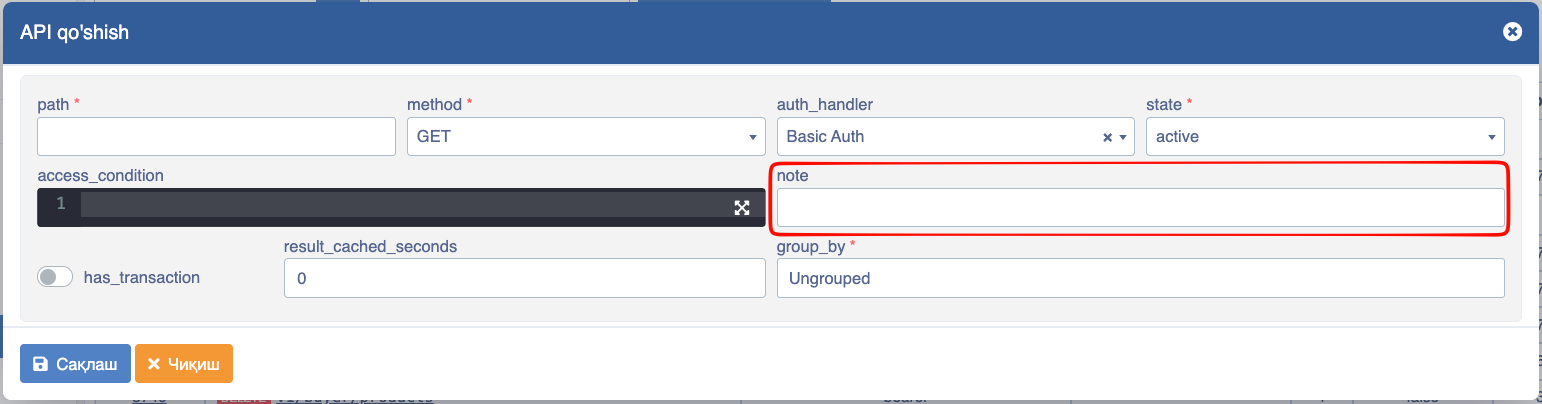This screenshot has height=404, width=1542.
Task: Click the X icon on Чиқиш button
Action: coord(154,364)
